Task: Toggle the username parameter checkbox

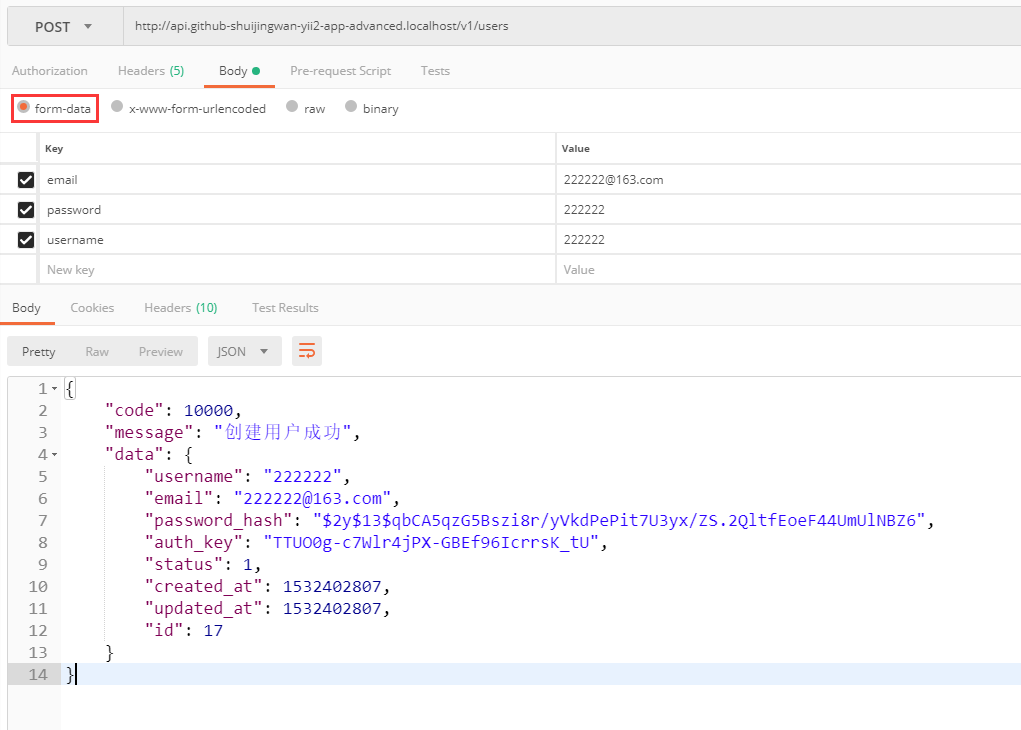Action: [26, 240]
